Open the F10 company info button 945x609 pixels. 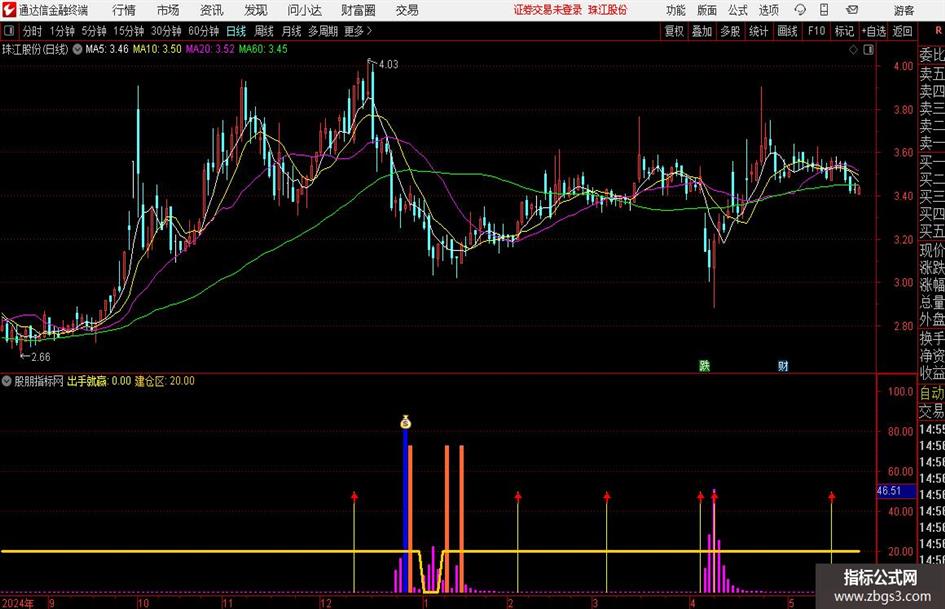(x=816, y=31)
